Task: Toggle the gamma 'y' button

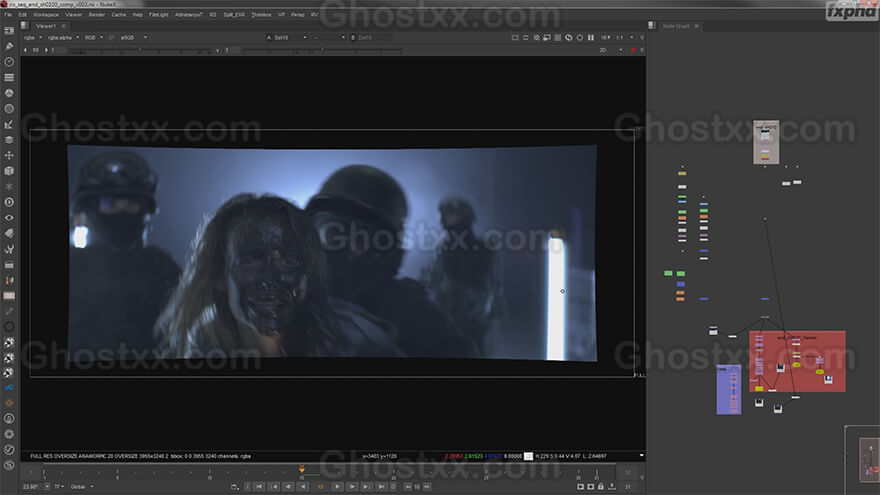Action: [218, 50]
